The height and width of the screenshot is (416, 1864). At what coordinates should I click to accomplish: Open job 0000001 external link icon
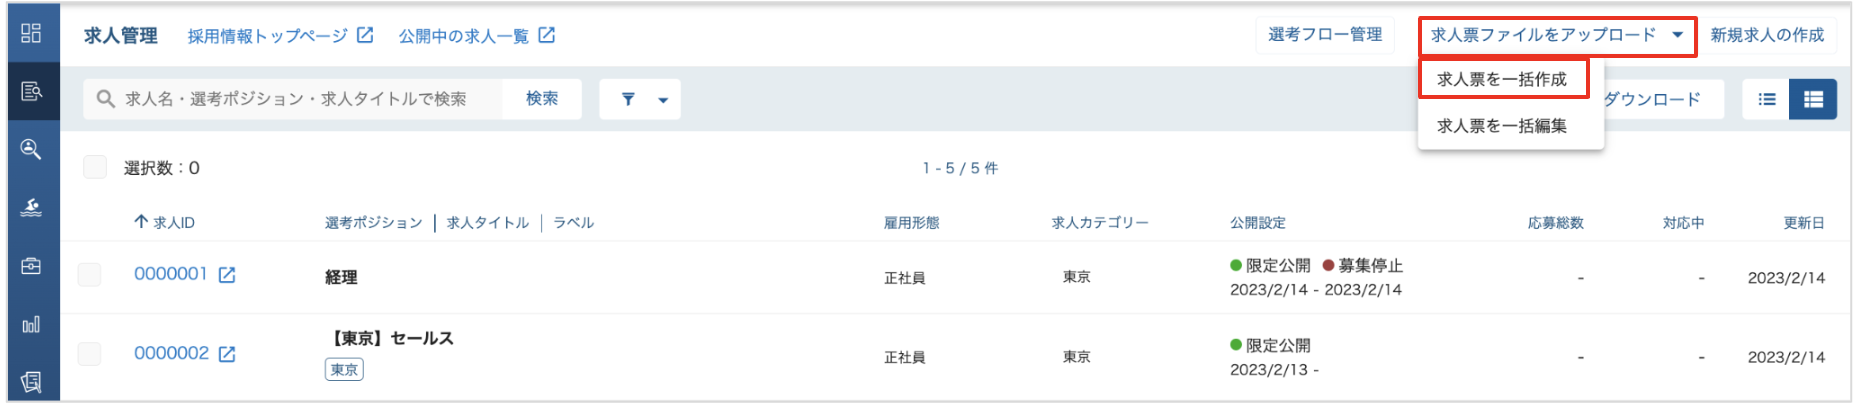coord(227,275)
